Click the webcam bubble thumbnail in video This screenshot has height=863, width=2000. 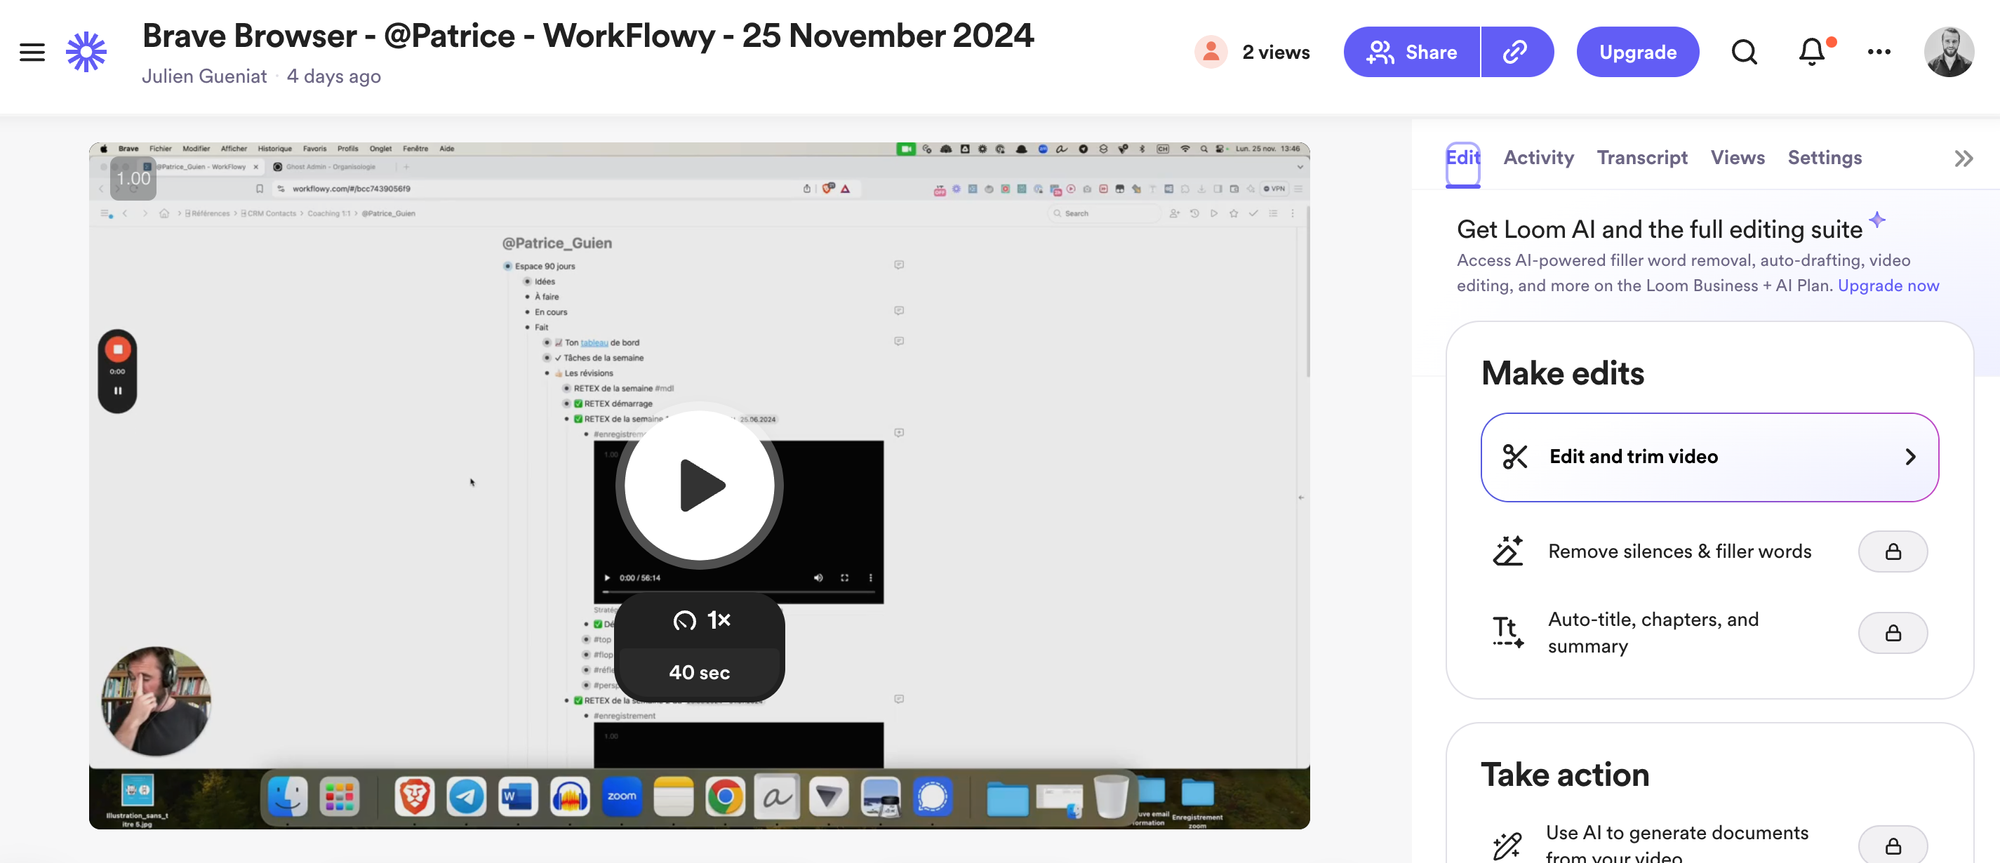(156, 701)
